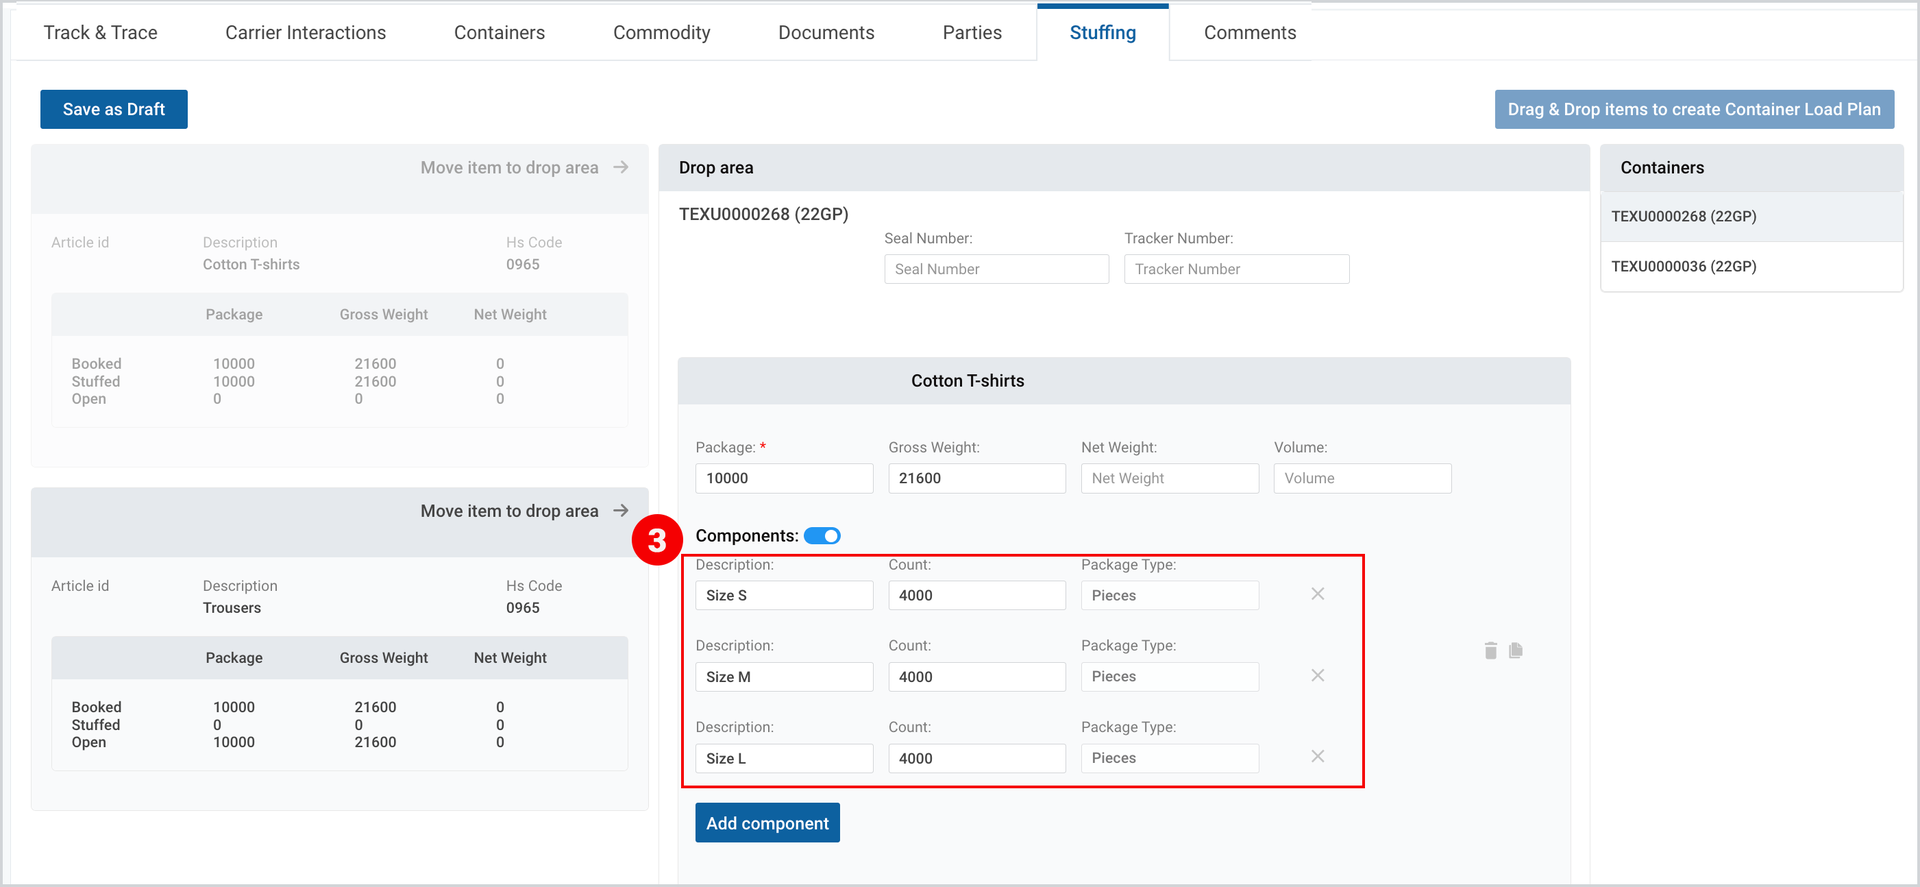This screenshot has width=1920, height=887.
Task: Edit the Size L description field
Action: point(784,758)
